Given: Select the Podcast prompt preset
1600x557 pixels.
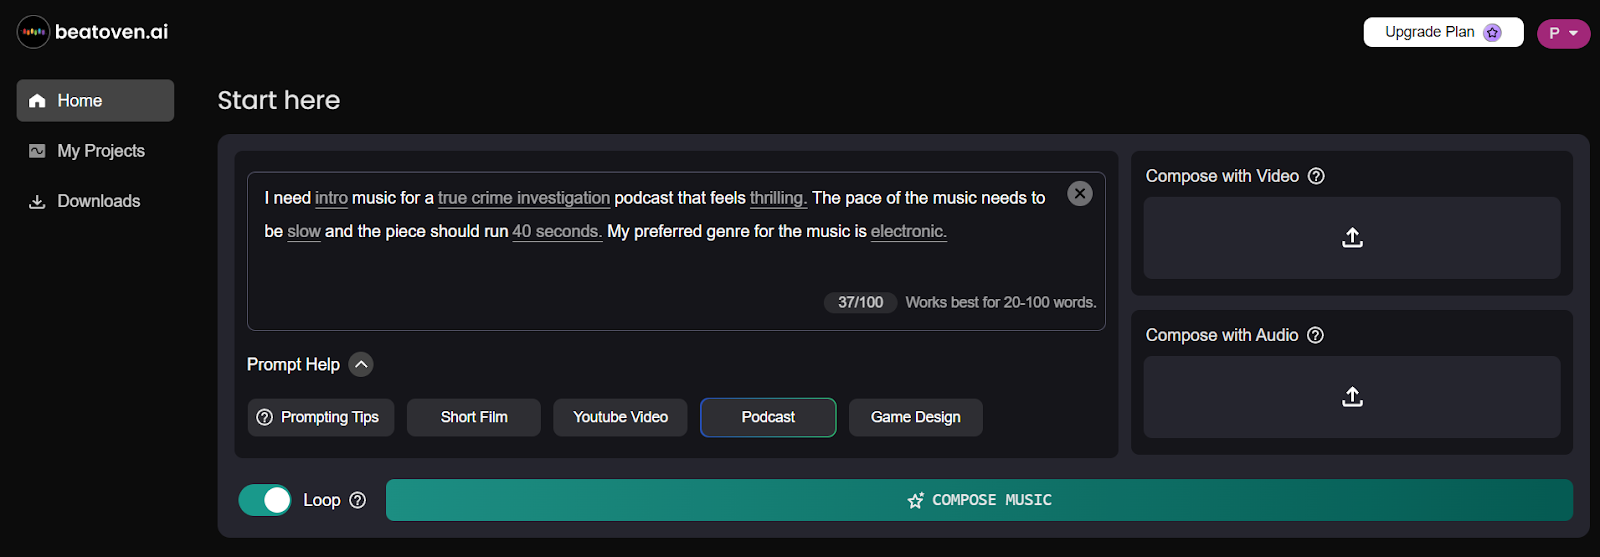Looking at the screenshot, I should (x=768, y=417).
